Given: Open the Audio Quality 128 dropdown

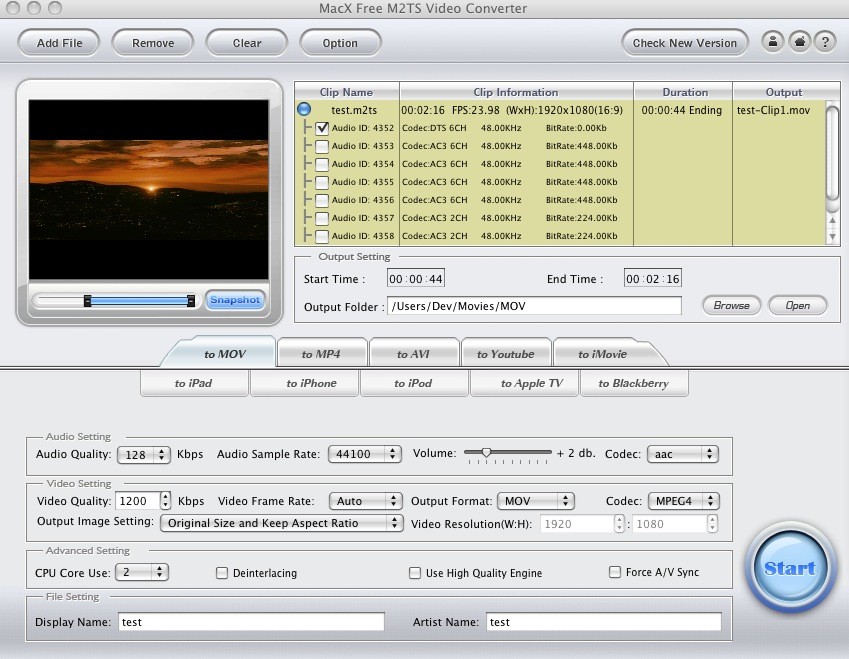Looking at the screenshot, I should [144, 454].
